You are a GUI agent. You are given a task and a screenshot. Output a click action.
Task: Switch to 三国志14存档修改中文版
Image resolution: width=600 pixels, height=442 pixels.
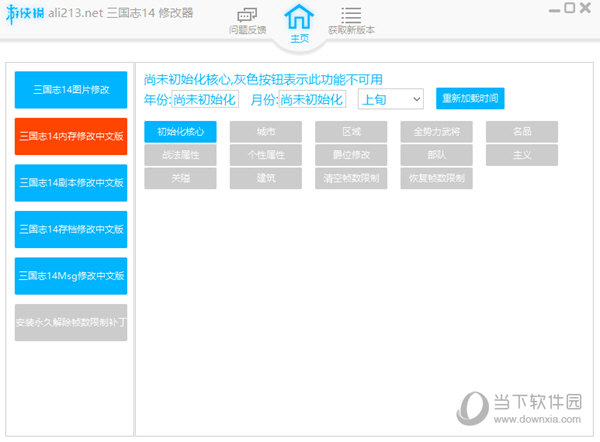[x=71, y=230]
